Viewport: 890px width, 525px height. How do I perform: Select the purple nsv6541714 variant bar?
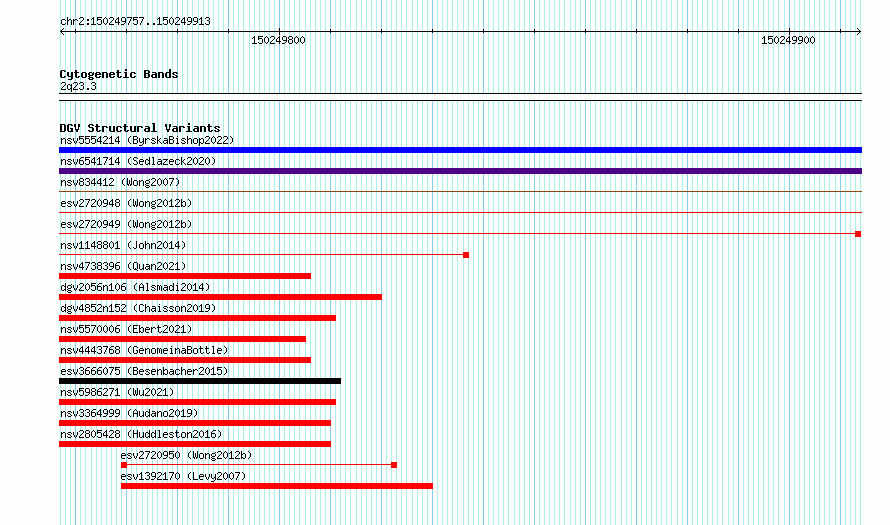tap(460, 171)
